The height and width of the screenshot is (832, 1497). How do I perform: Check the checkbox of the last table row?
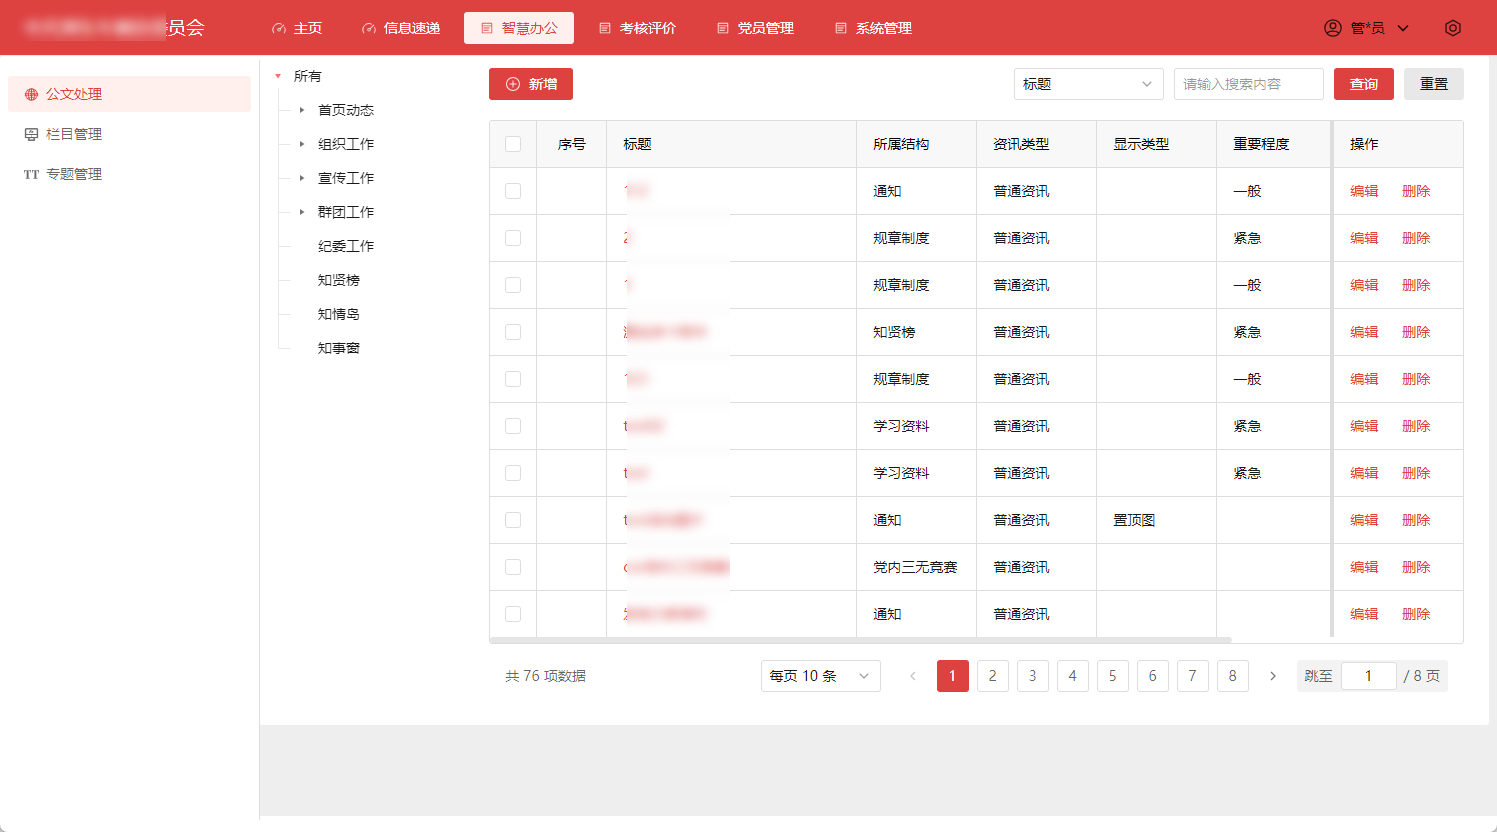pyautogui.click(x=513, y=614)
